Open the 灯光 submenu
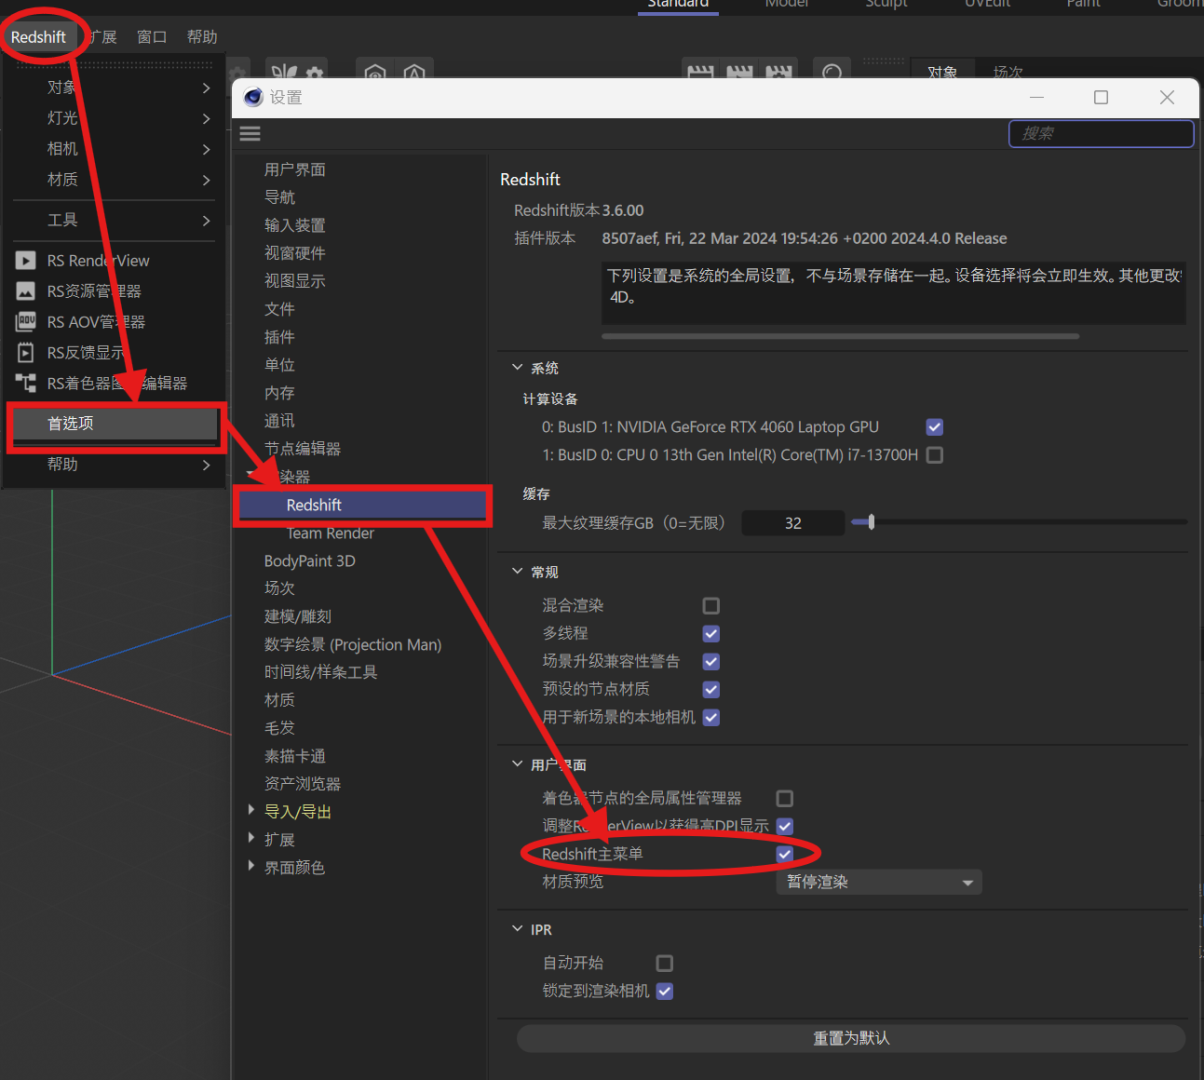The height and width of the screenshot is (1080, 1204). 114,119
